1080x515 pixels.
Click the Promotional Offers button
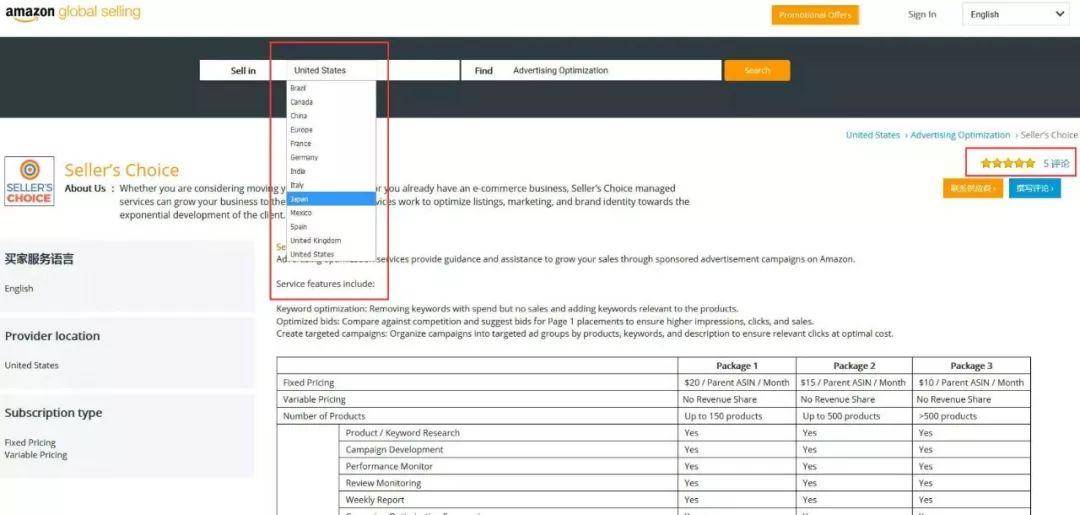(x=815, y=14)
